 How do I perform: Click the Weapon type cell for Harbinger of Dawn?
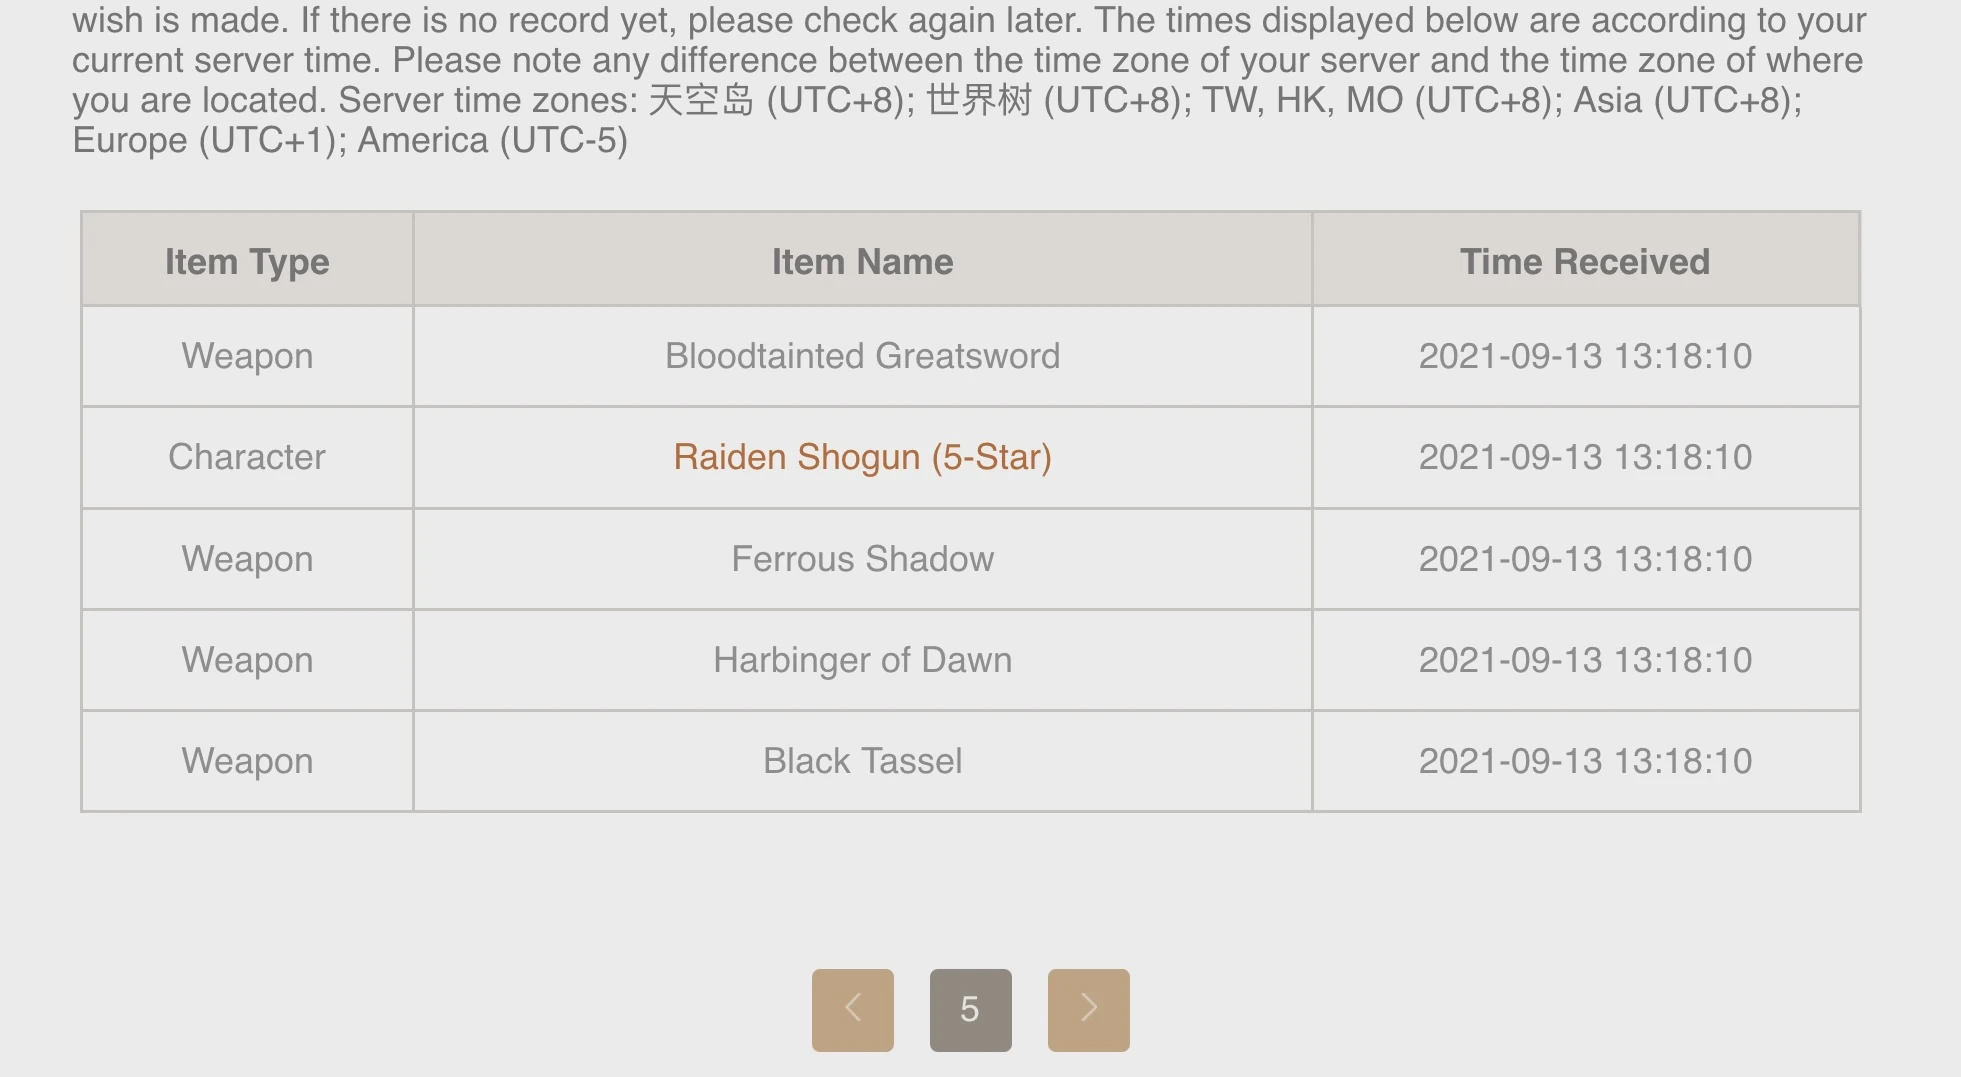(x=247, y=660)
